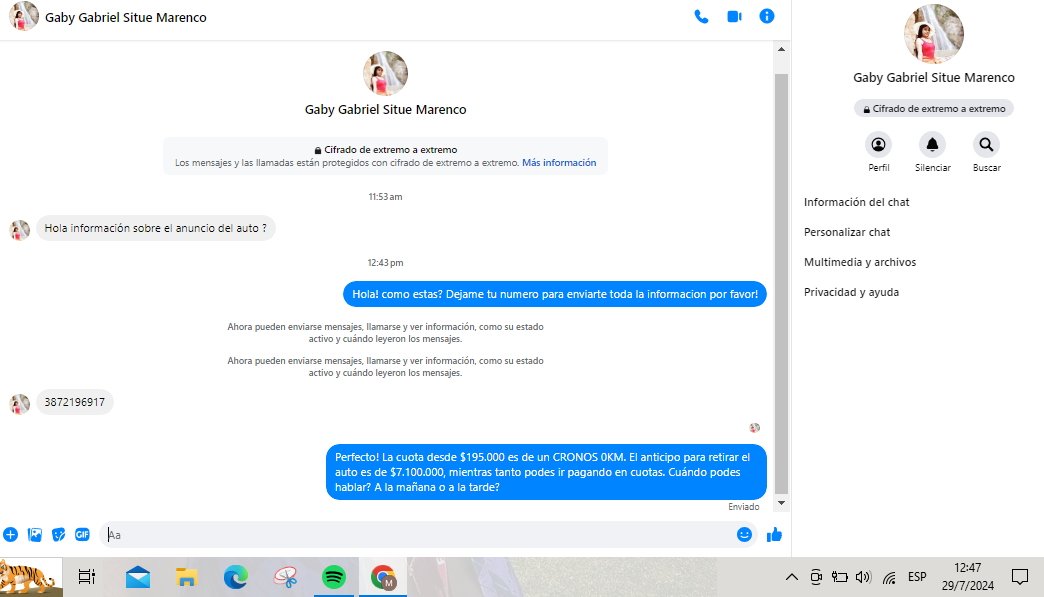
Task: Expand Información del chat section
Action: tap(856, 202)
